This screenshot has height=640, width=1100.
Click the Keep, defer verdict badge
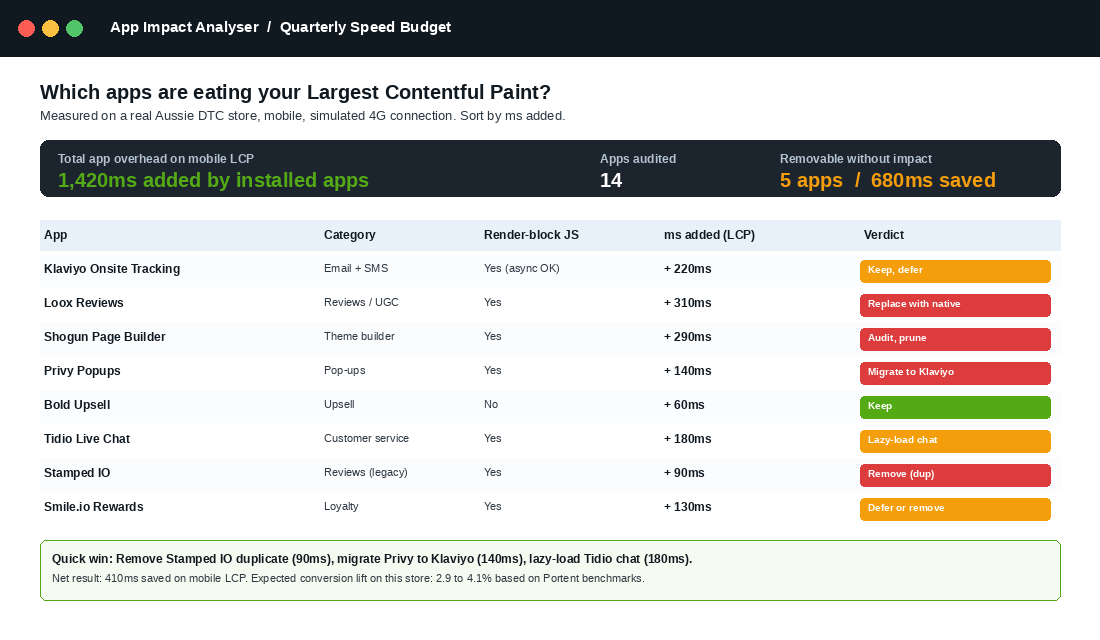(955, 271)
